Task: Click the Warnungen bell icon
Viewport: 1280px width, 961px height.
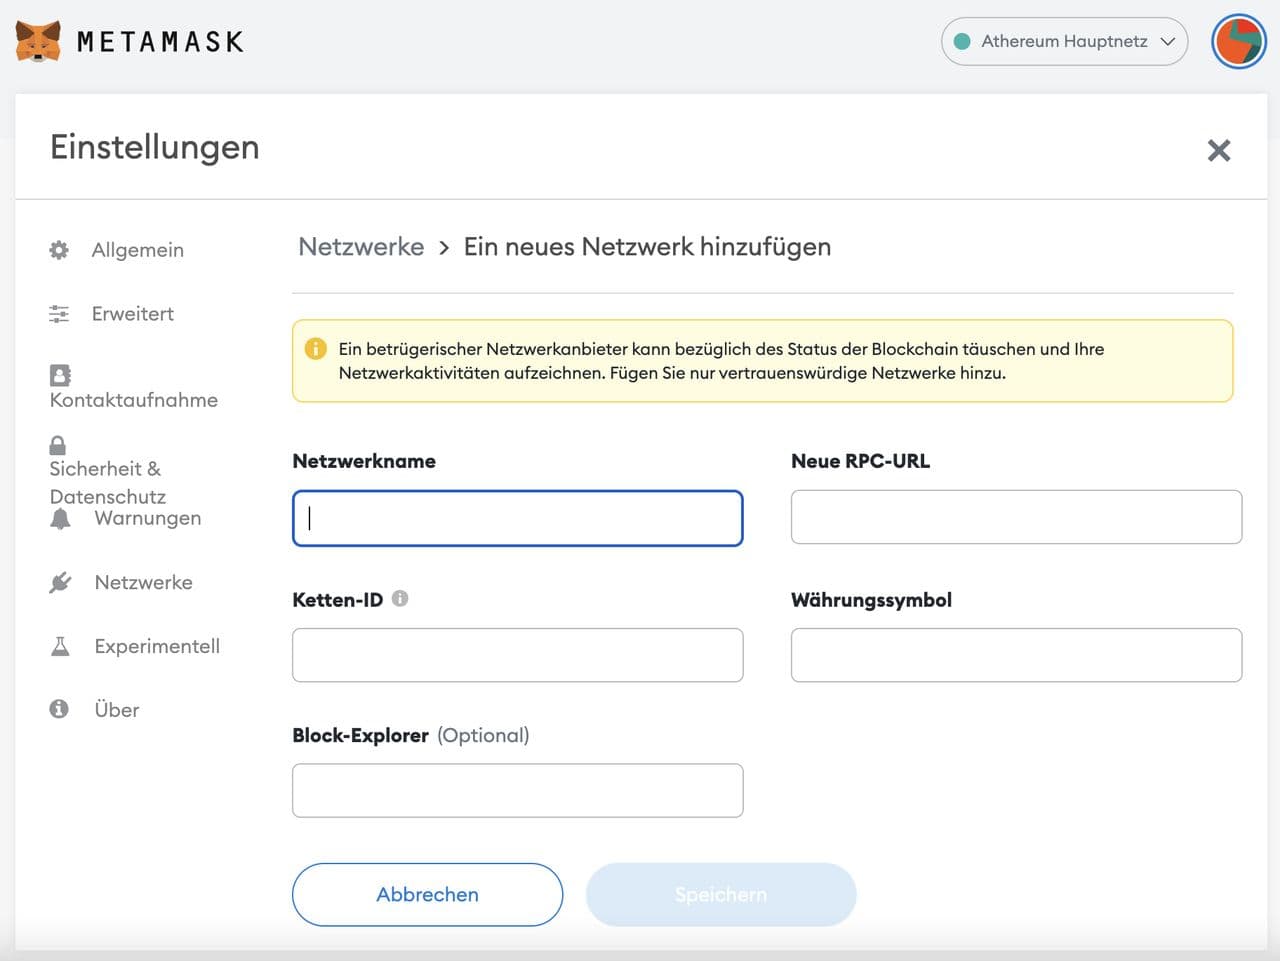Action: pos(61,518)
